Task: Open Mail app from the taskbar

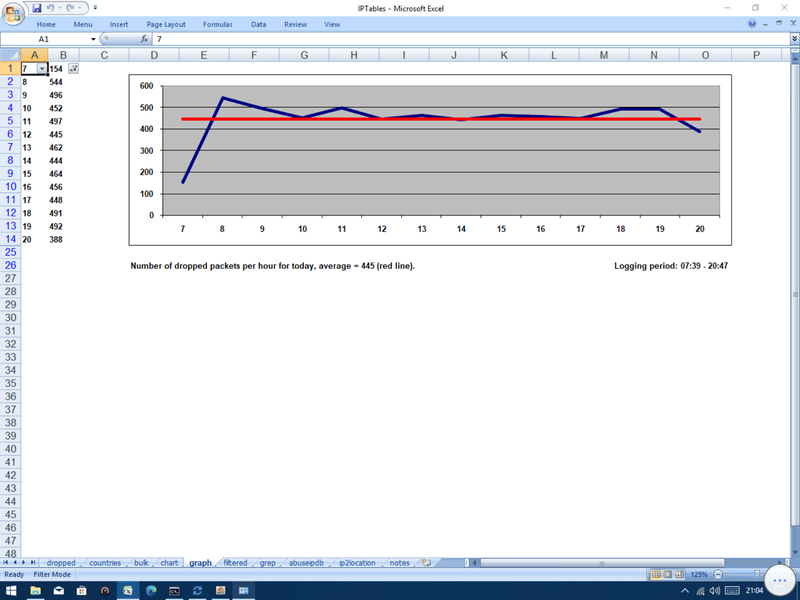Action: (59, 590)
